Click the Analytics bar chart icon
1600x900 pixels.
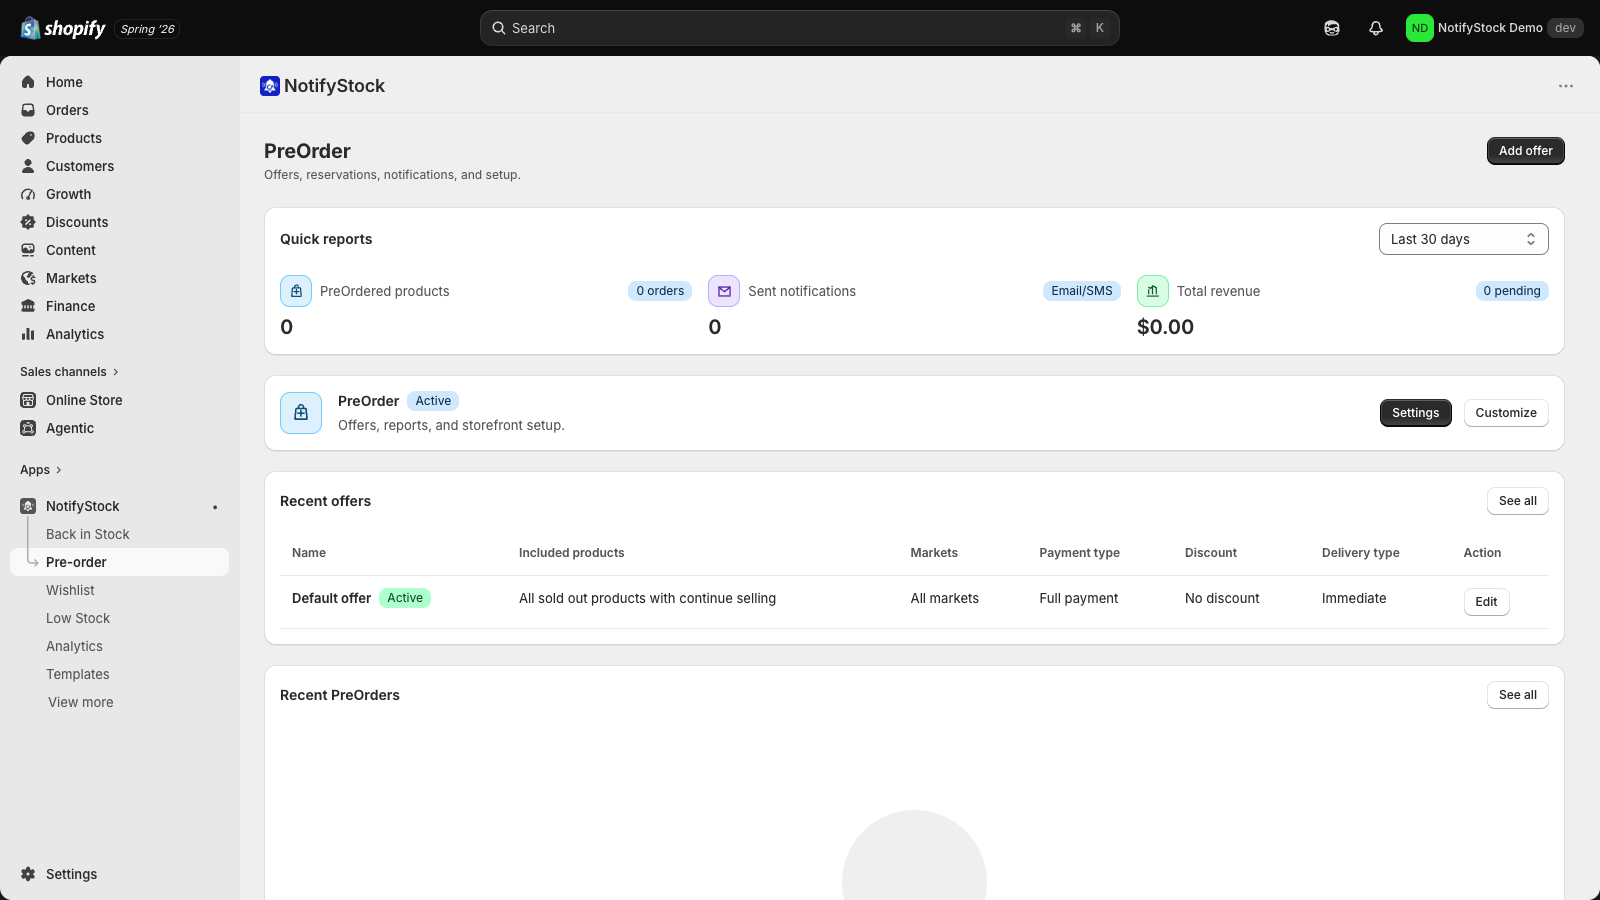(x=28, y=334)
